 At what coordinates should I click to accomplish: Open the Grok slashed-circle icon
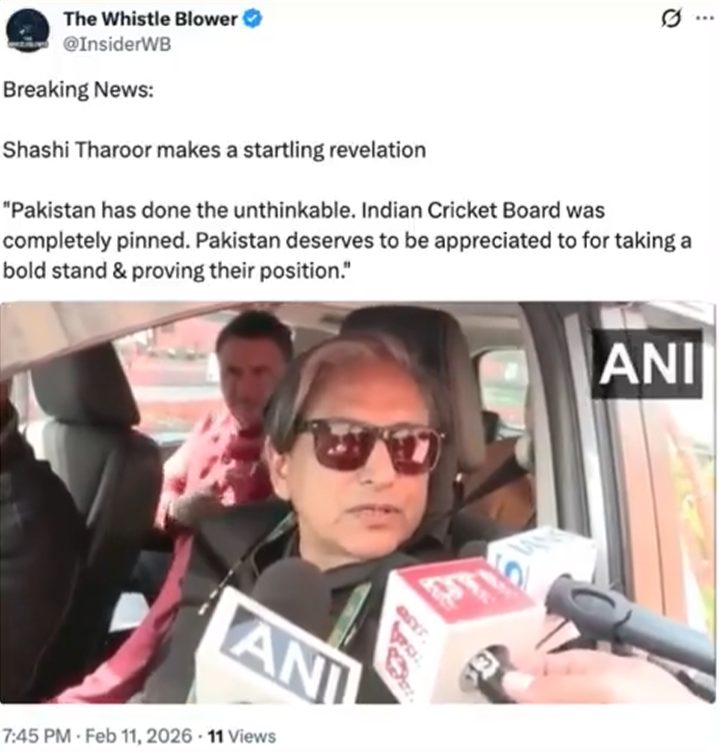point(671,19)
